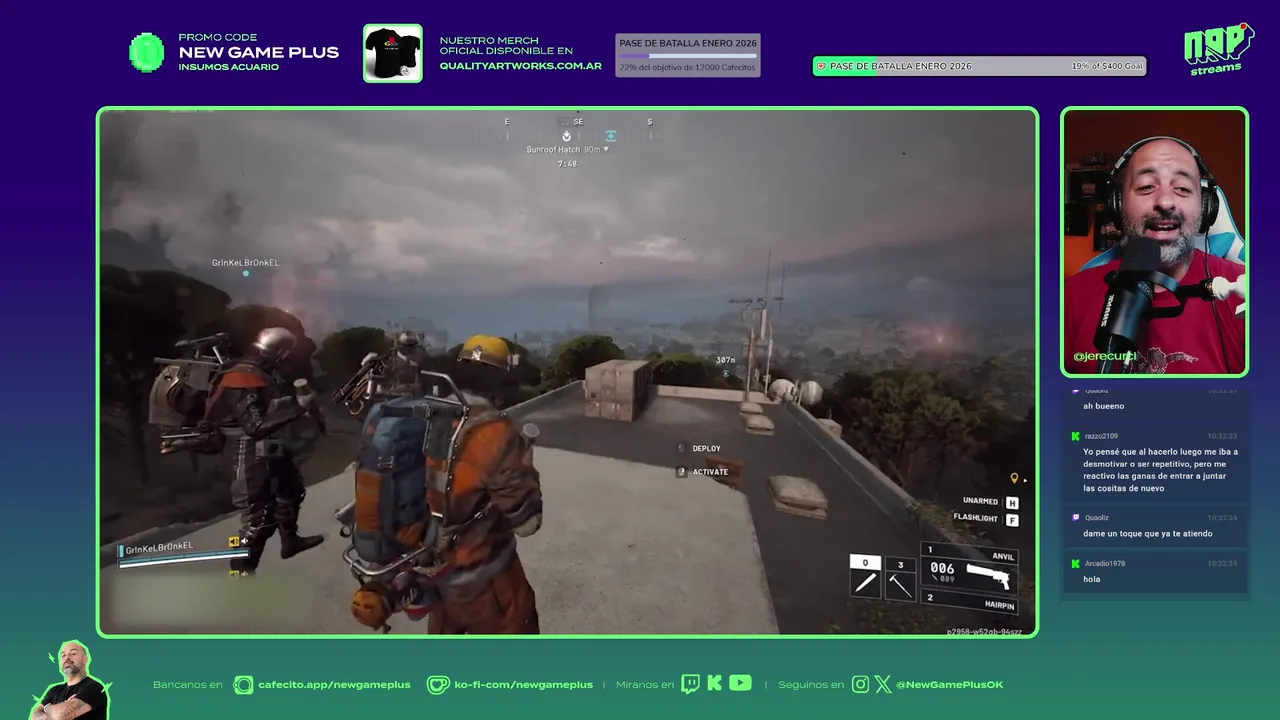Open the qualityartworks.com.ar merch link
This screenshot has height=720, width=1280.
(x=520, y=66)
